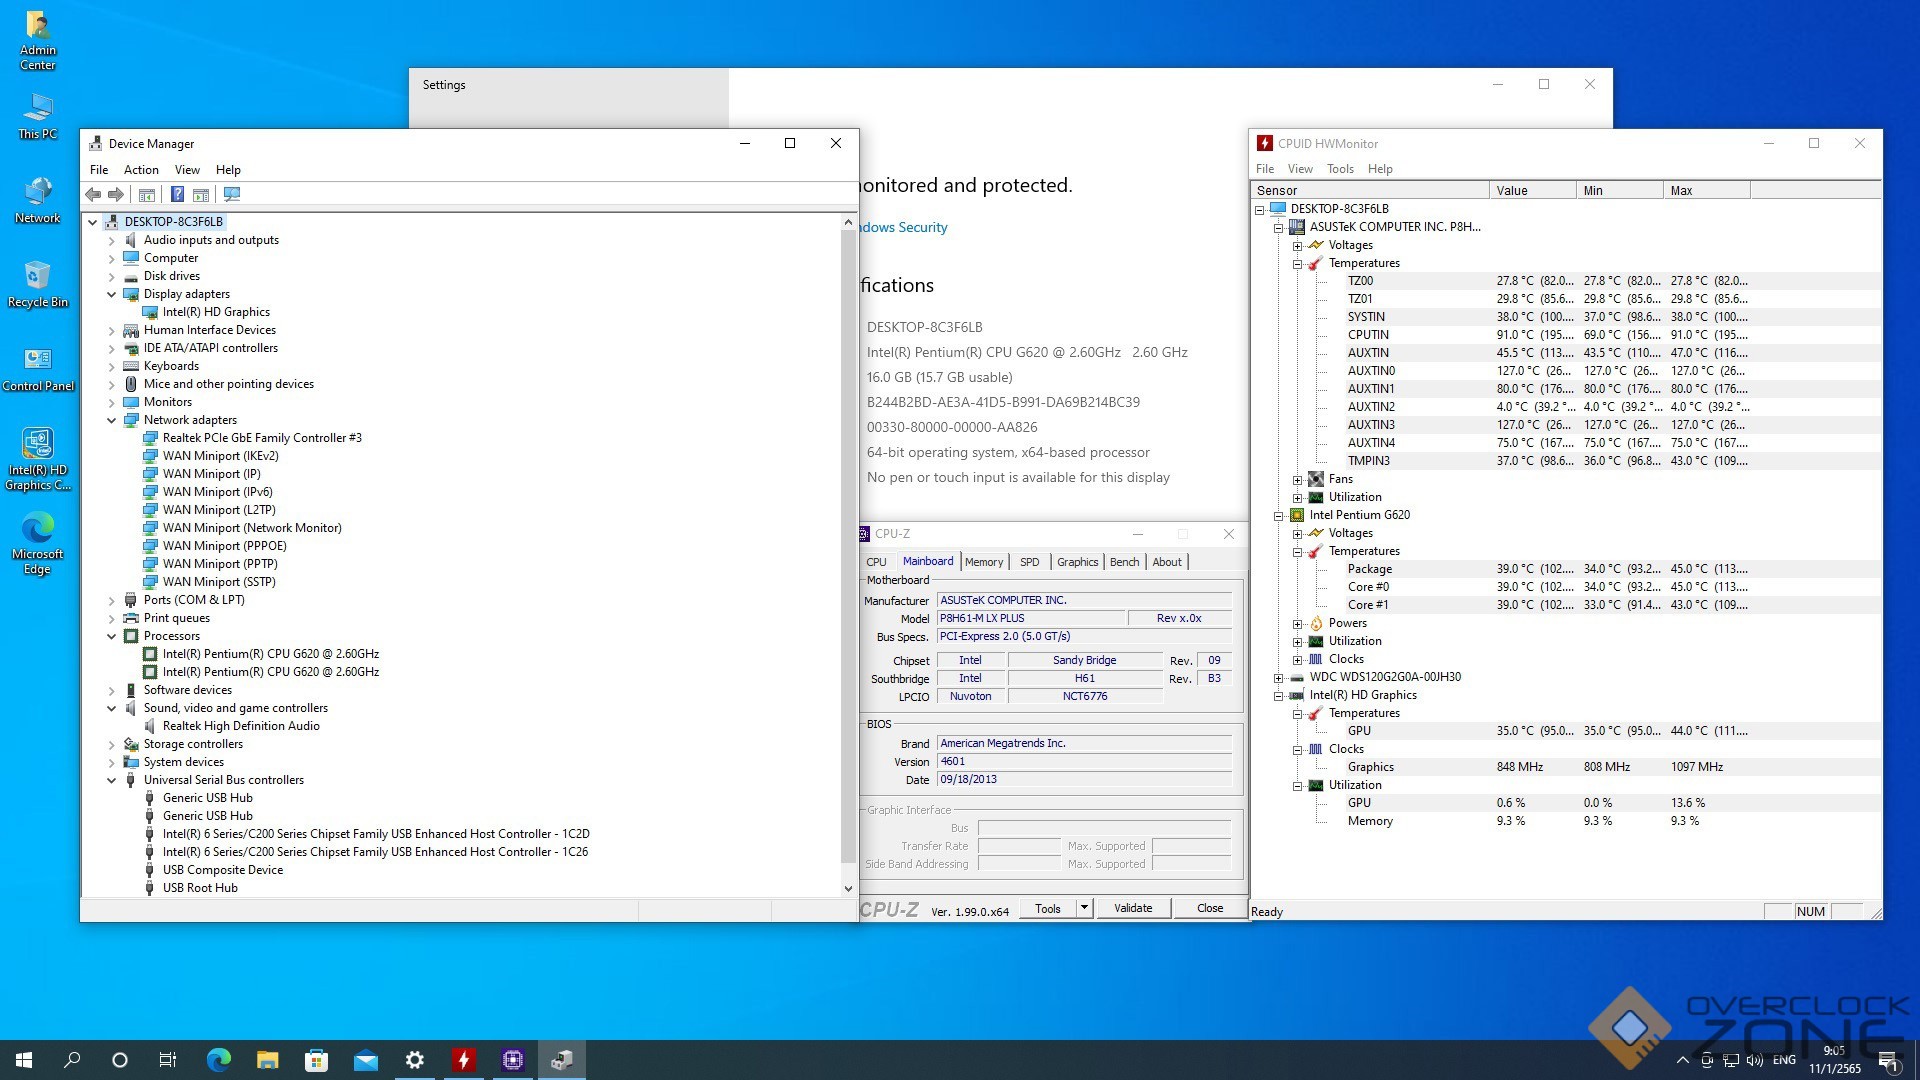The height and width of the screenshot is (1080, 1920).
Task: Click the Device Manager scrollbar down arrow
Action: (x=848, y=888)
